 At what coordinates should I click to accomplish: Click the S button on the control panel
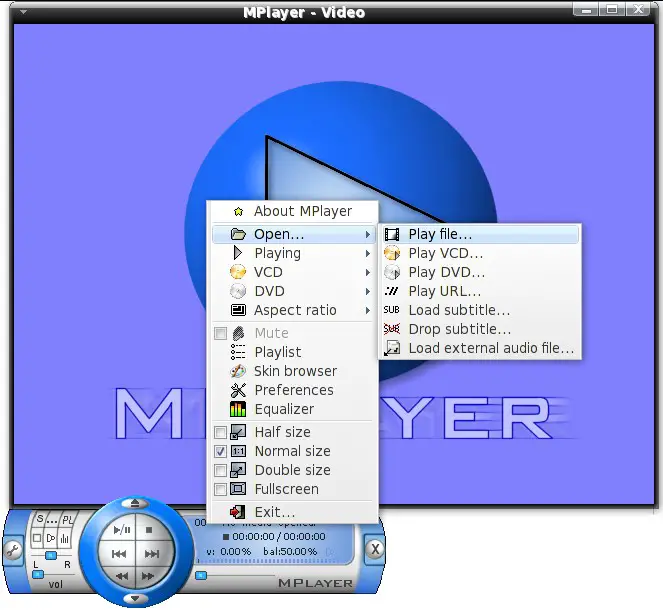tap(40, 518)
